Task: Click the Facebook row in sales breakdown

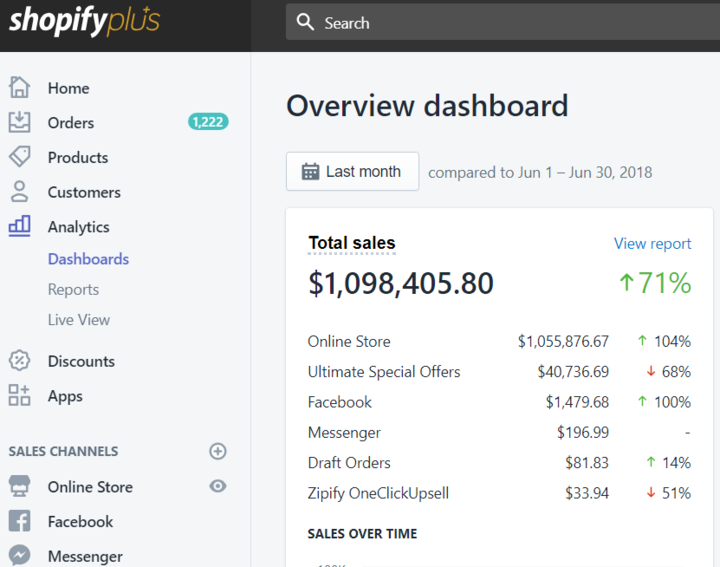Action: pyautogui.click(x=499, y=402)
